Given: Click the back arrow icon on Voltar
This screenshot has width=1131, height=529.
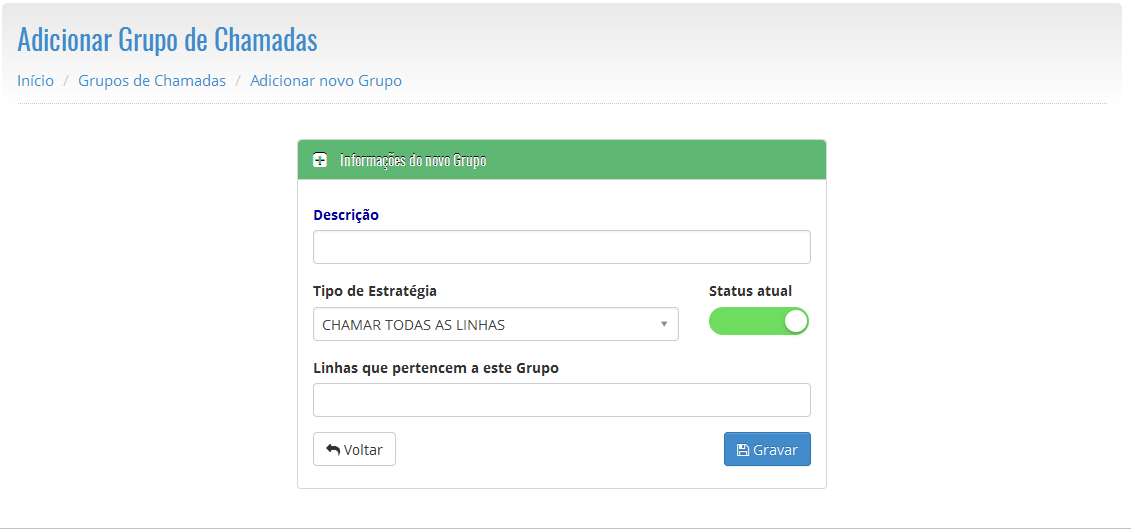Looking at the screenshot, I should click(x=333, y=450).
